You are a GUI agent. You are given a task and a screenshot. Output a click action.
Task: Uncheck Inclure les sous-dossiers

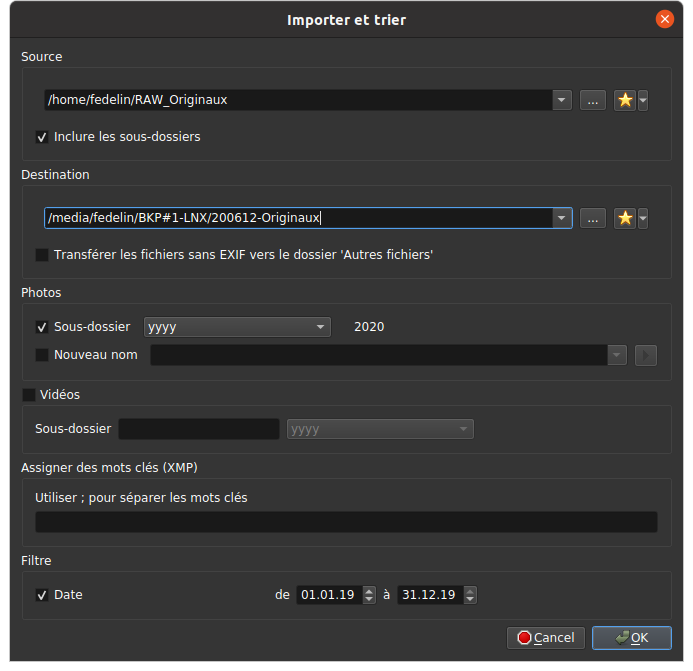(x=42, y=137)
